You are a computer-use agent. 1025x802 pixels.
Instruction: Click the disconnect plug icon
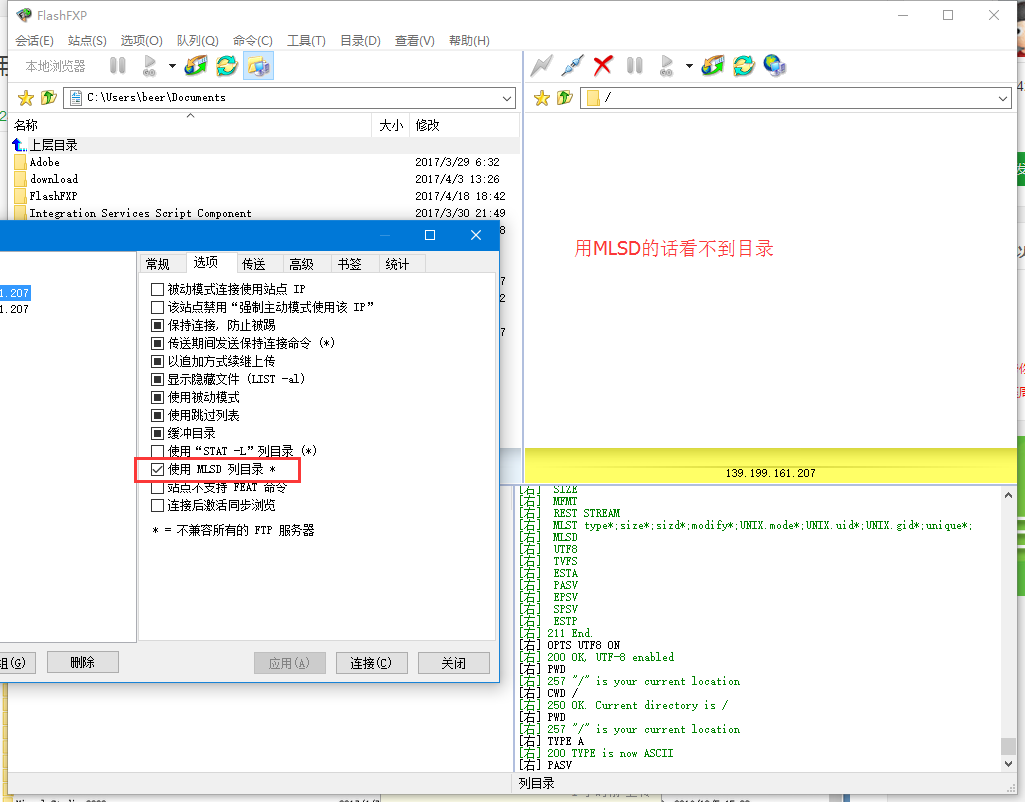572,65
